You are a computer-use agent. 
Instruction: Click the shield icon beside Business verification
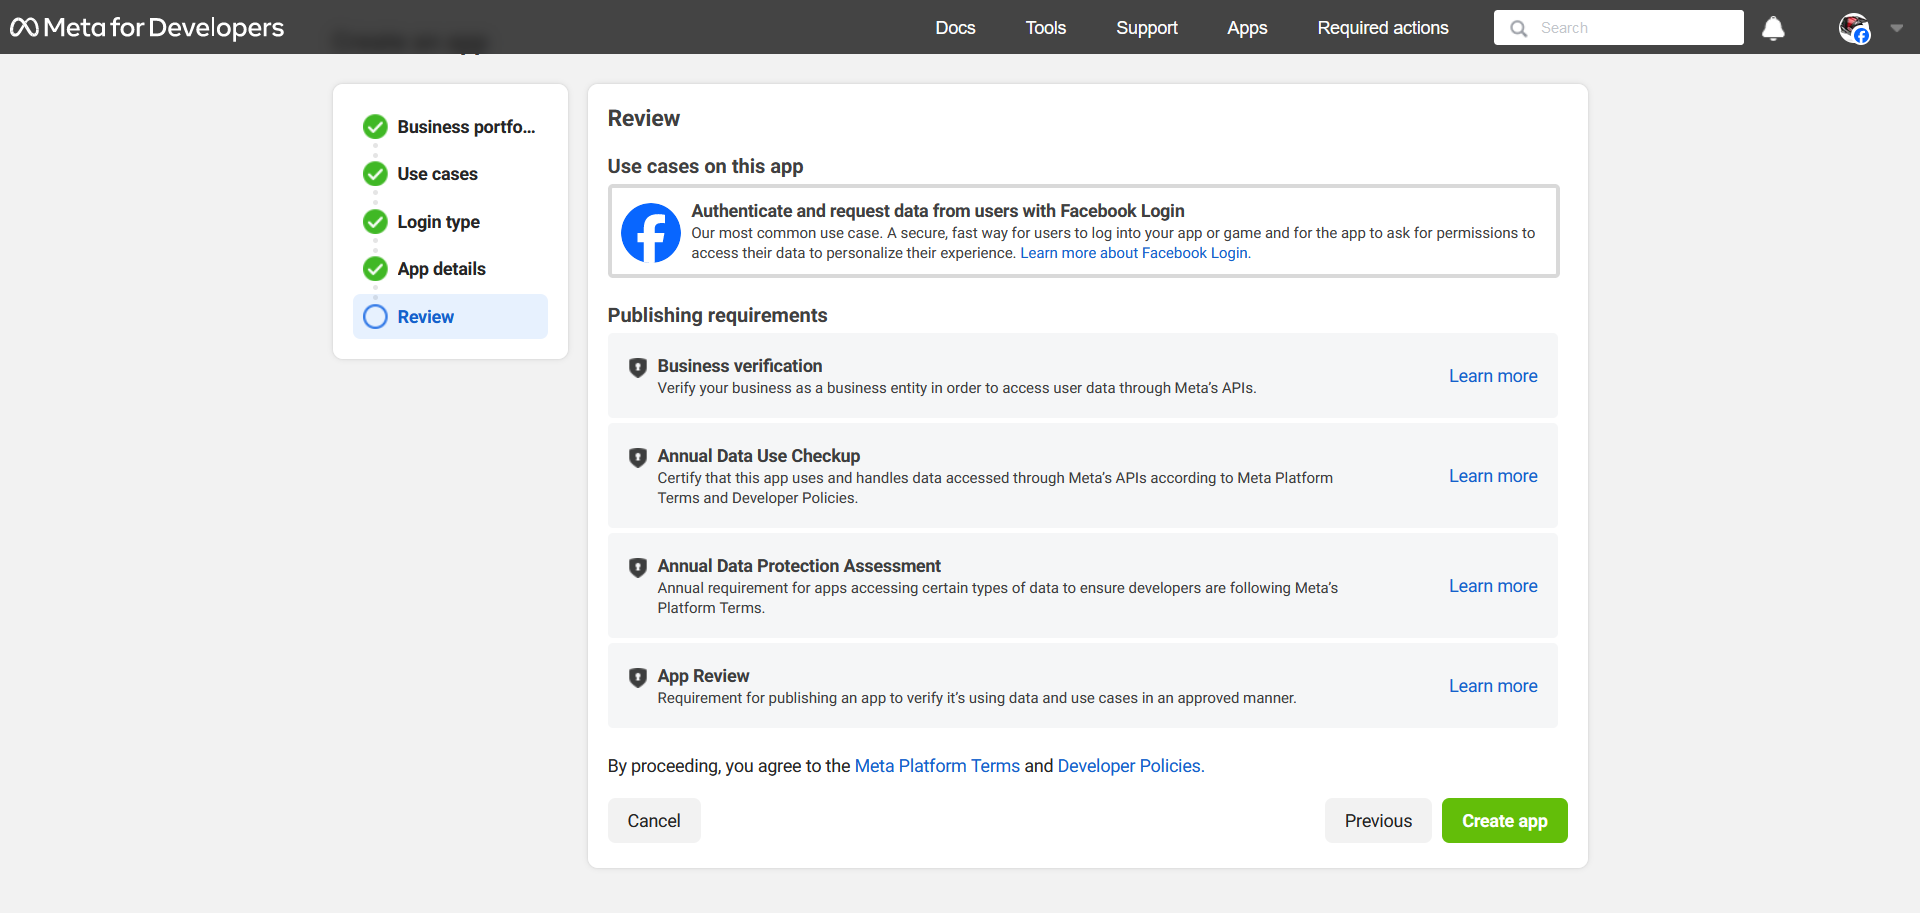[x=638, y=367]
